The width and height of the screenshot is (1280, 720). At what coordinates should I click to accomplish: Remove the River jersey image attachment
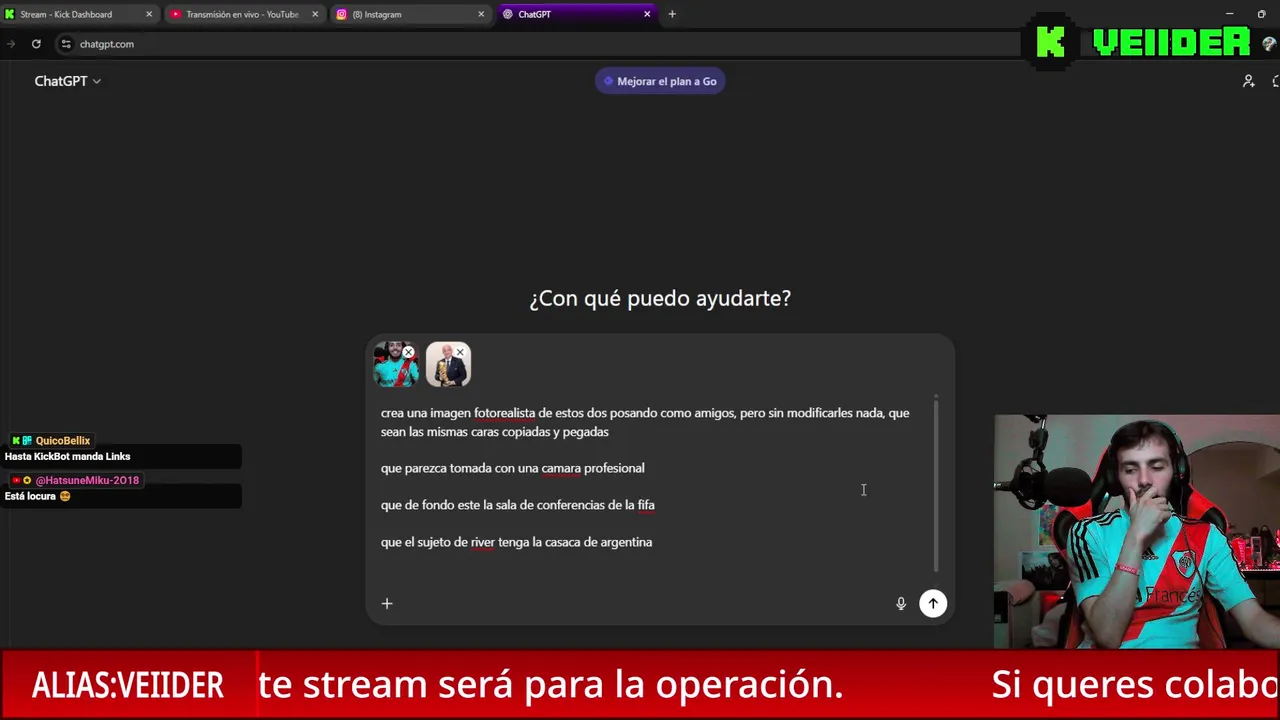coord(408,352)
